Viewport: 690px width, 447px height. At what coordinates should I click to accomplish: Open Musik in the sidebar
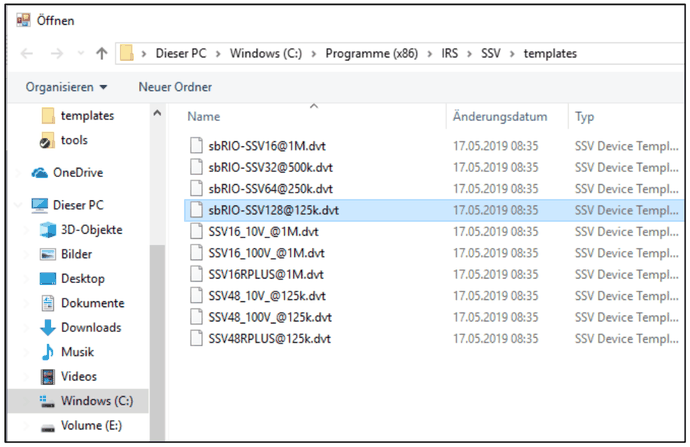77,352
